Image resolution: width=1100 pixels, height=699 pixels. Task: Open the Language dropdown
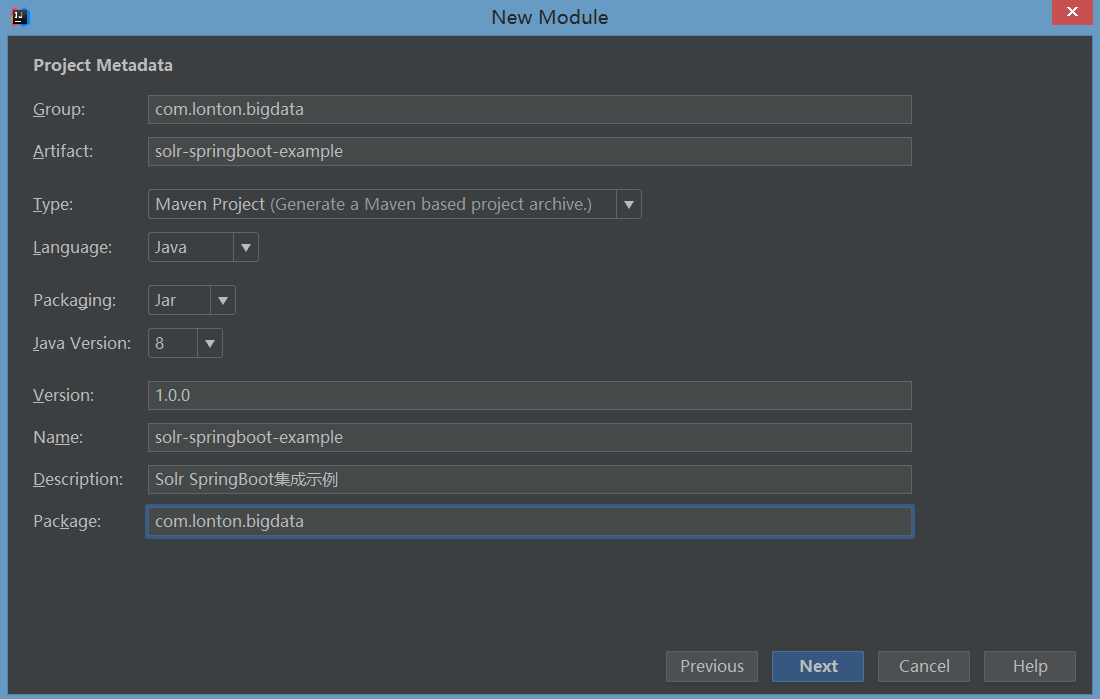pos(245,247)
